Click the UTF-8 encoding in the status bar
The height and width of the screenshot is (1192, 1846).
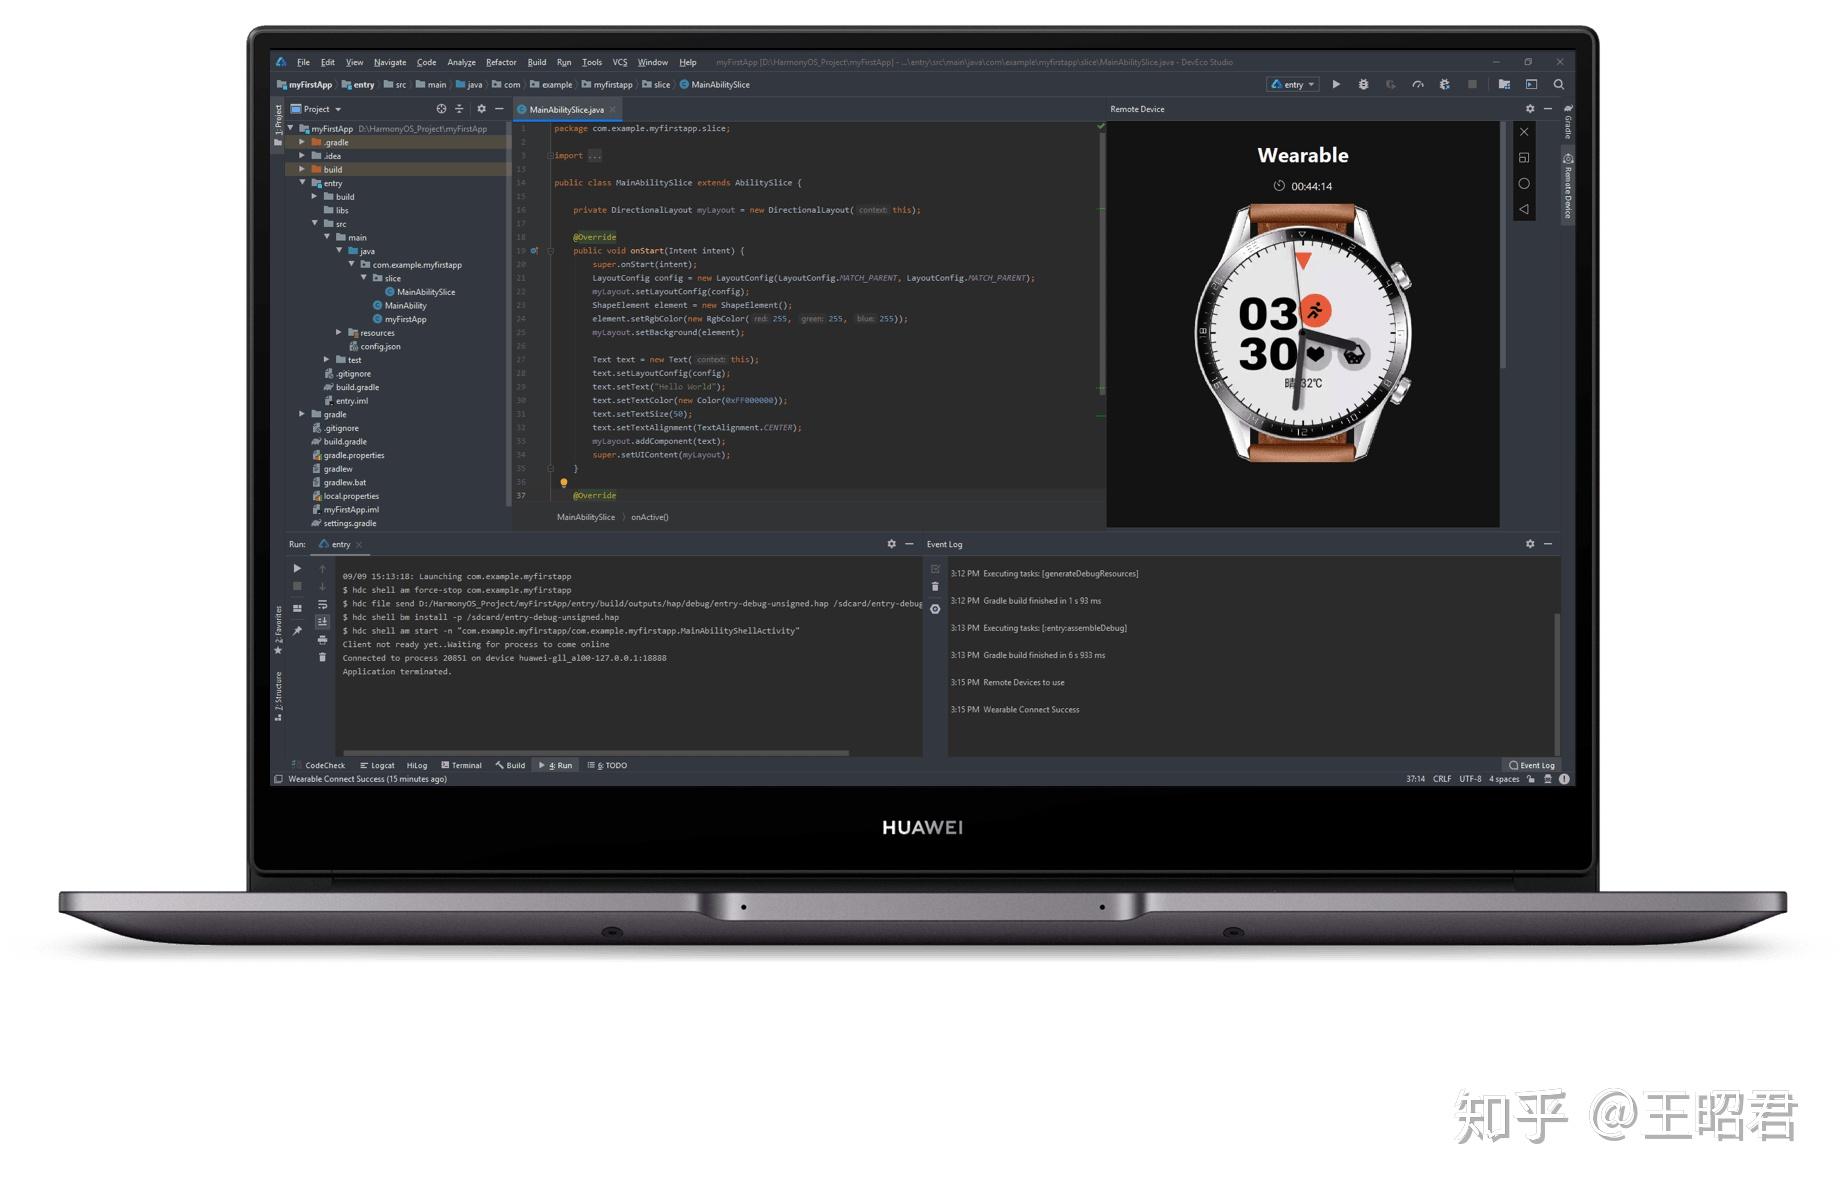click(x=1470, y=779)
